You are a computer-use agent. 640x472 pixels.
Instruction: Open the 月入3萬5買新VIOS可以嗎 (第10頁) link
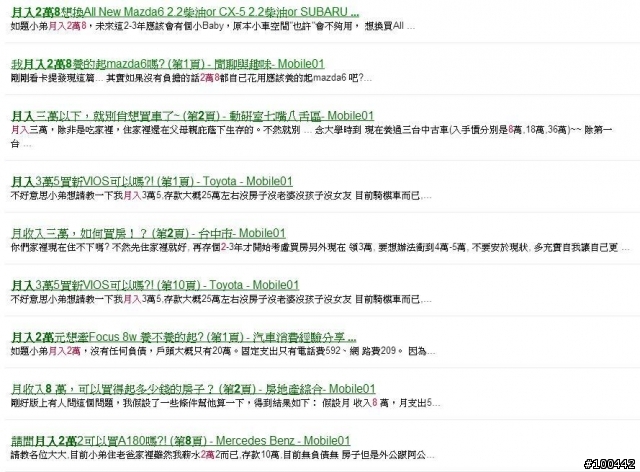pyautogui.click(x=155, y=285)
